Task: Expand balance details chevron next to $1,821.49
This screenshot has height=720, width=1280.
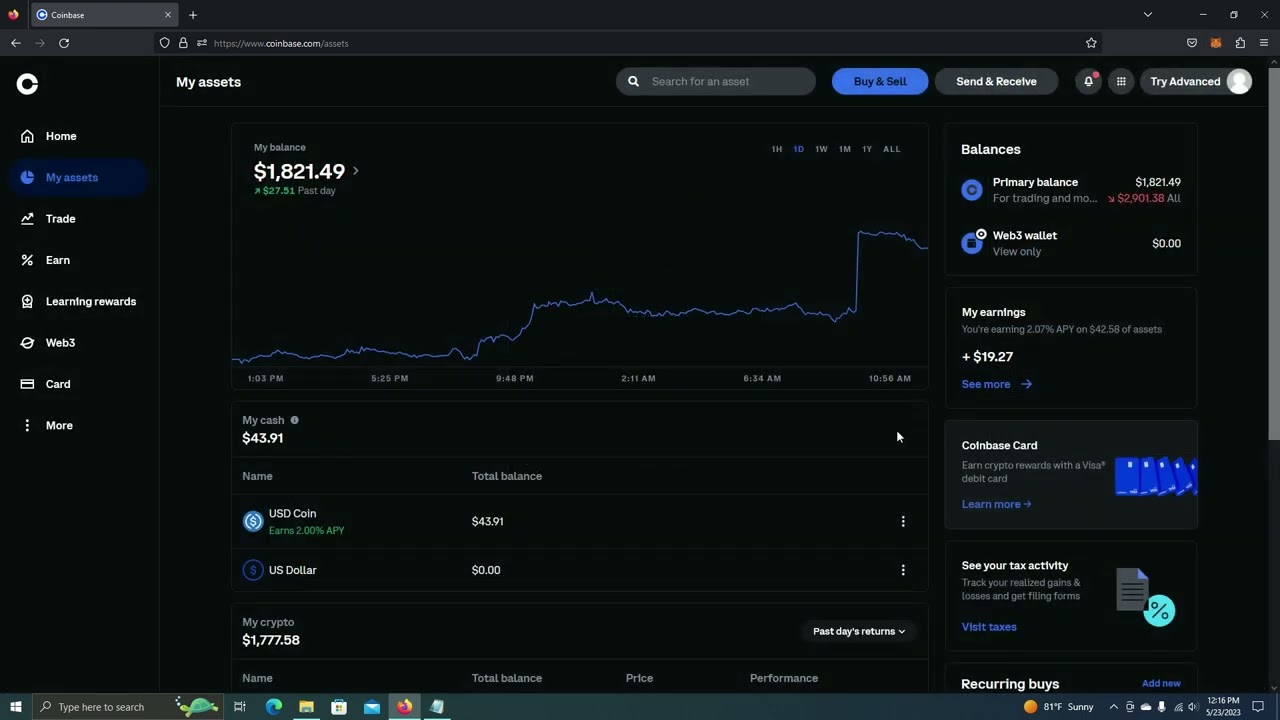Action: (355, 171)
